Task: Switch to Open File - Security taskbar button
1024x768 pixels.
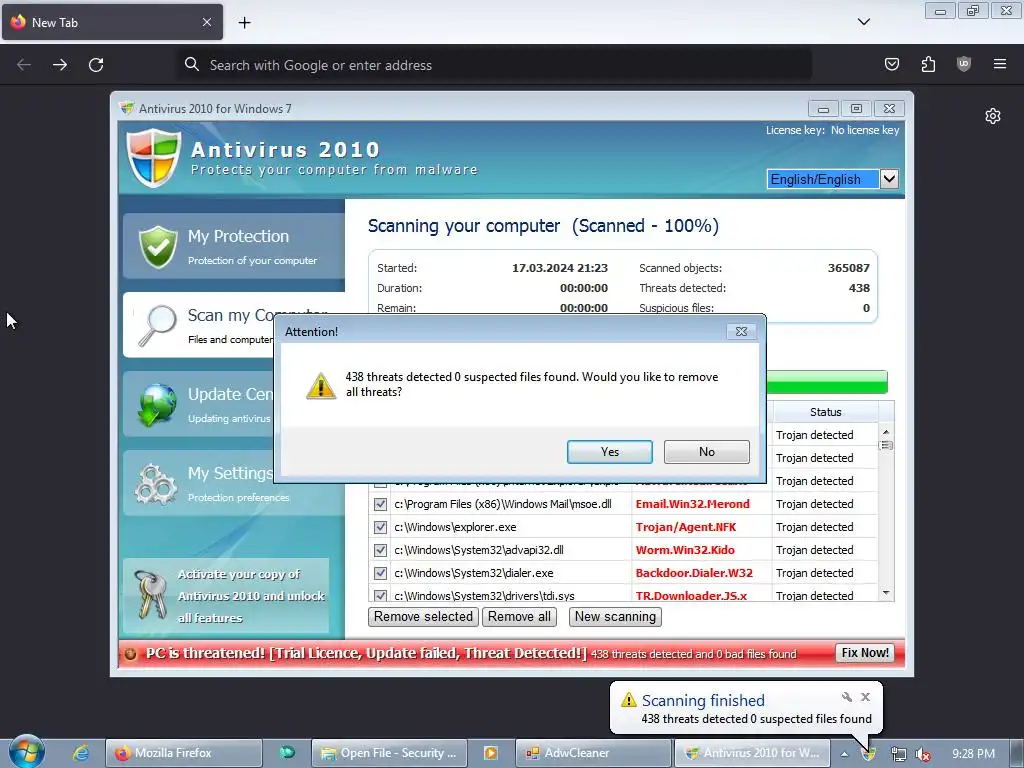Action: pyautogui.click(x=389, y=753)
